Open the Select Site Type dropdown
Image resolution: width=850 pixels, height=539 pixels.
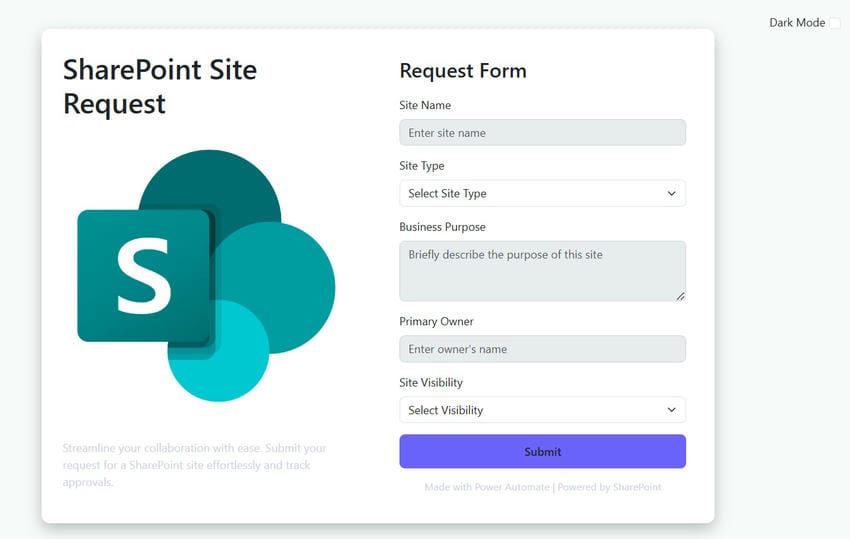point(542,194)
